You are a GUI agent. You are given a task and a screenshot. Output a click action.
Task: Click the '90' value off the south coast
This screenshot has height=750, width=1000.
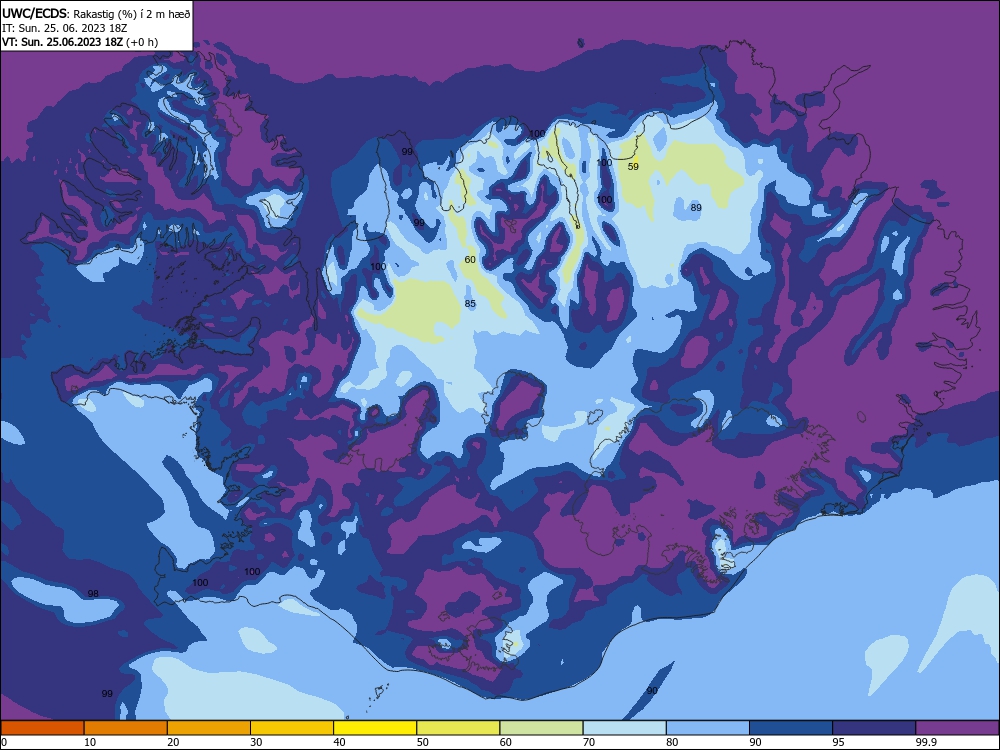(652, 691)
